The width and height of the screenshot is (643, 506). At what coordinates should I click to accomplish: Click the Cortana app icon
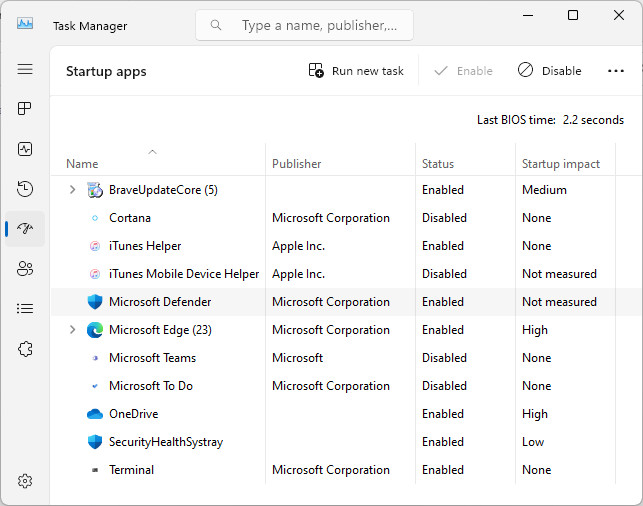point(95,218)
